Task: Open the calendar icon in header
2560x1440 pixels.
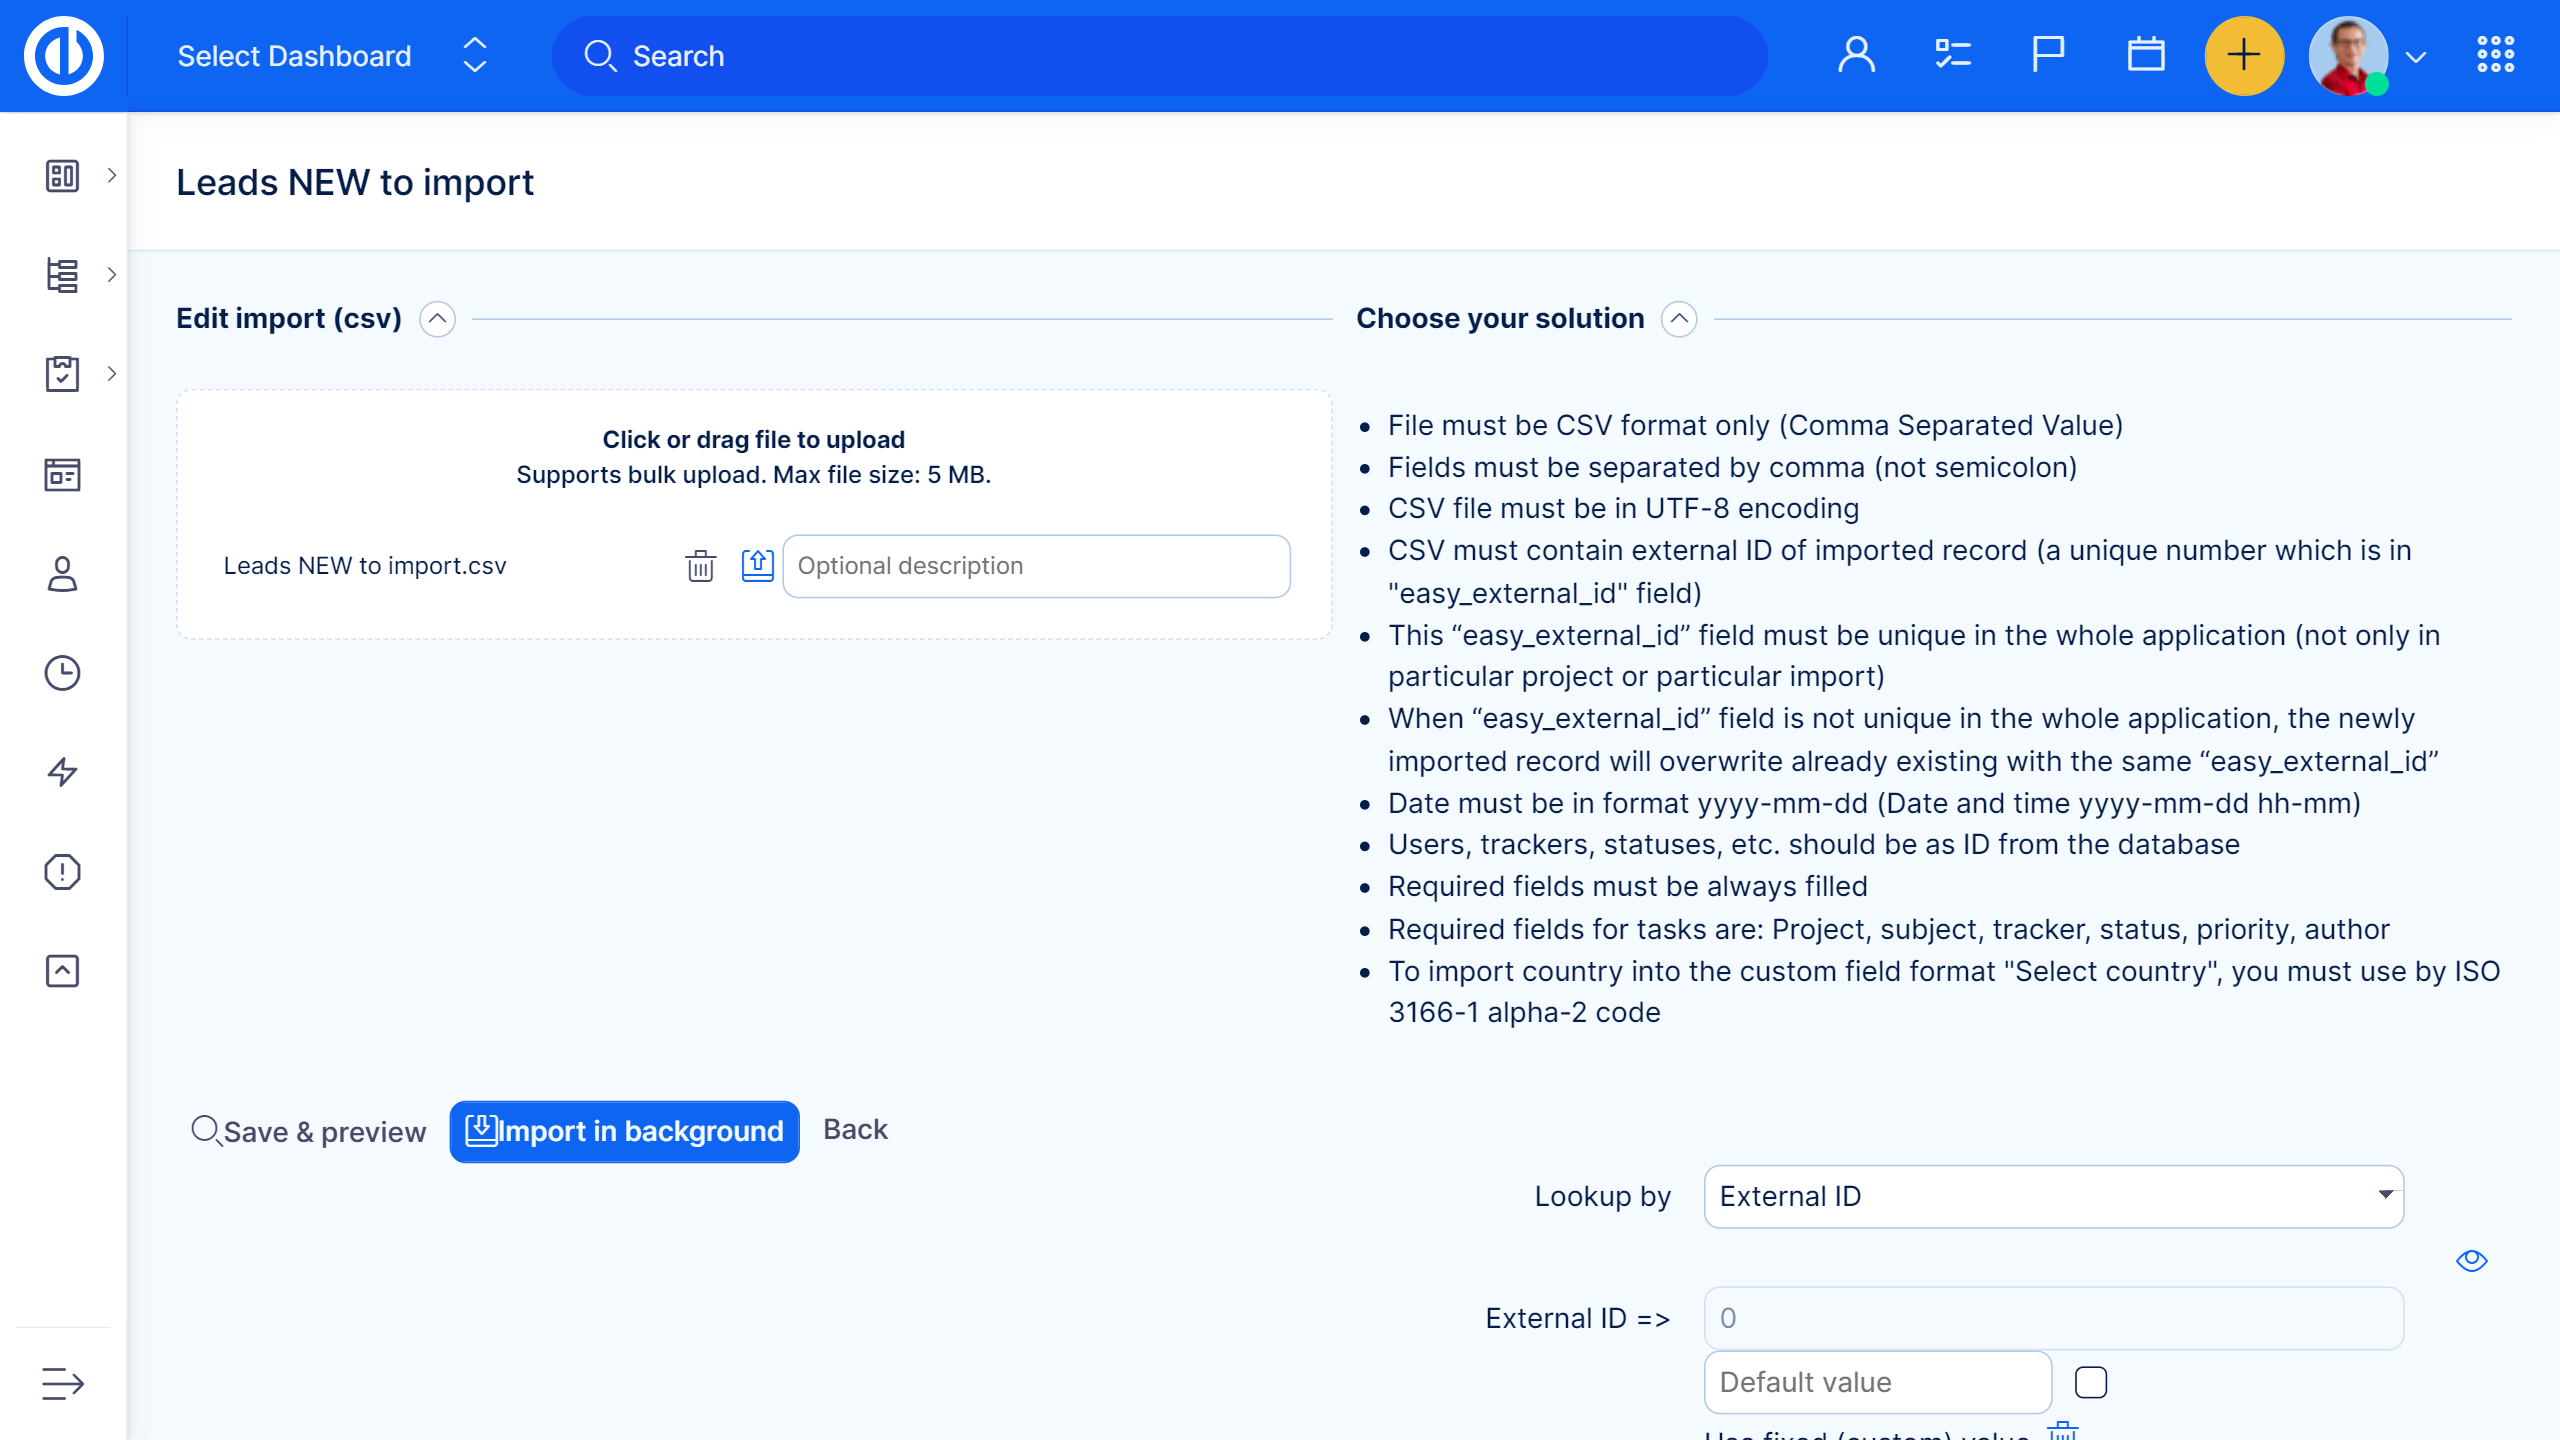Action: pos(2145,55)
